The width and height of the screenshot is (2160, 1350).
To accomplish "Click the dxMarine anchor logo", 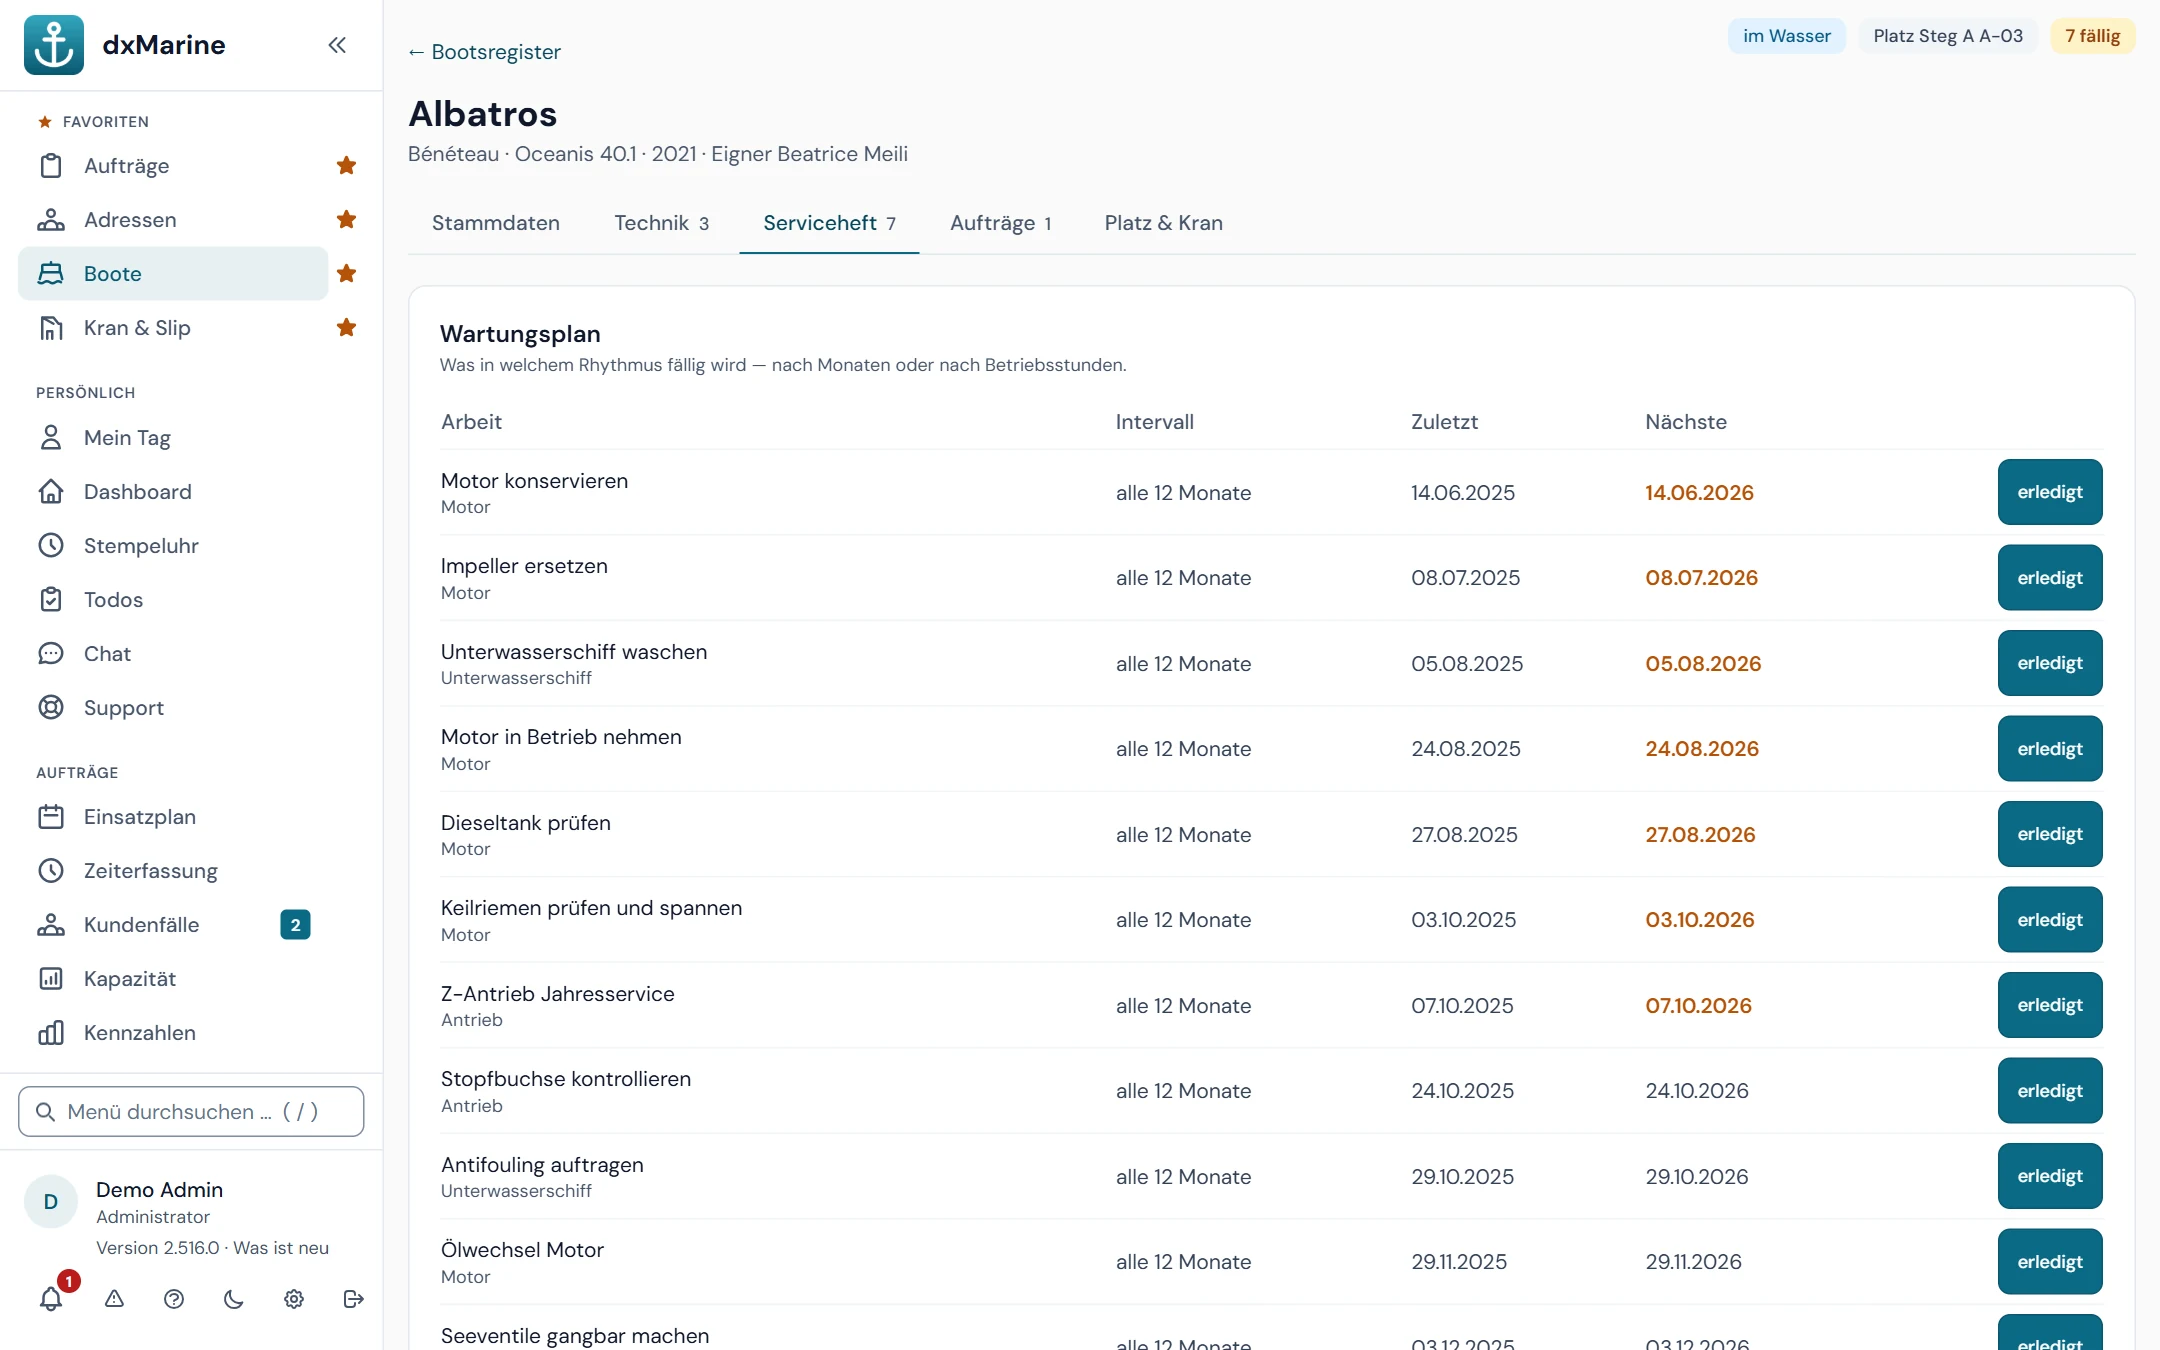I will [x=54, y=45].
